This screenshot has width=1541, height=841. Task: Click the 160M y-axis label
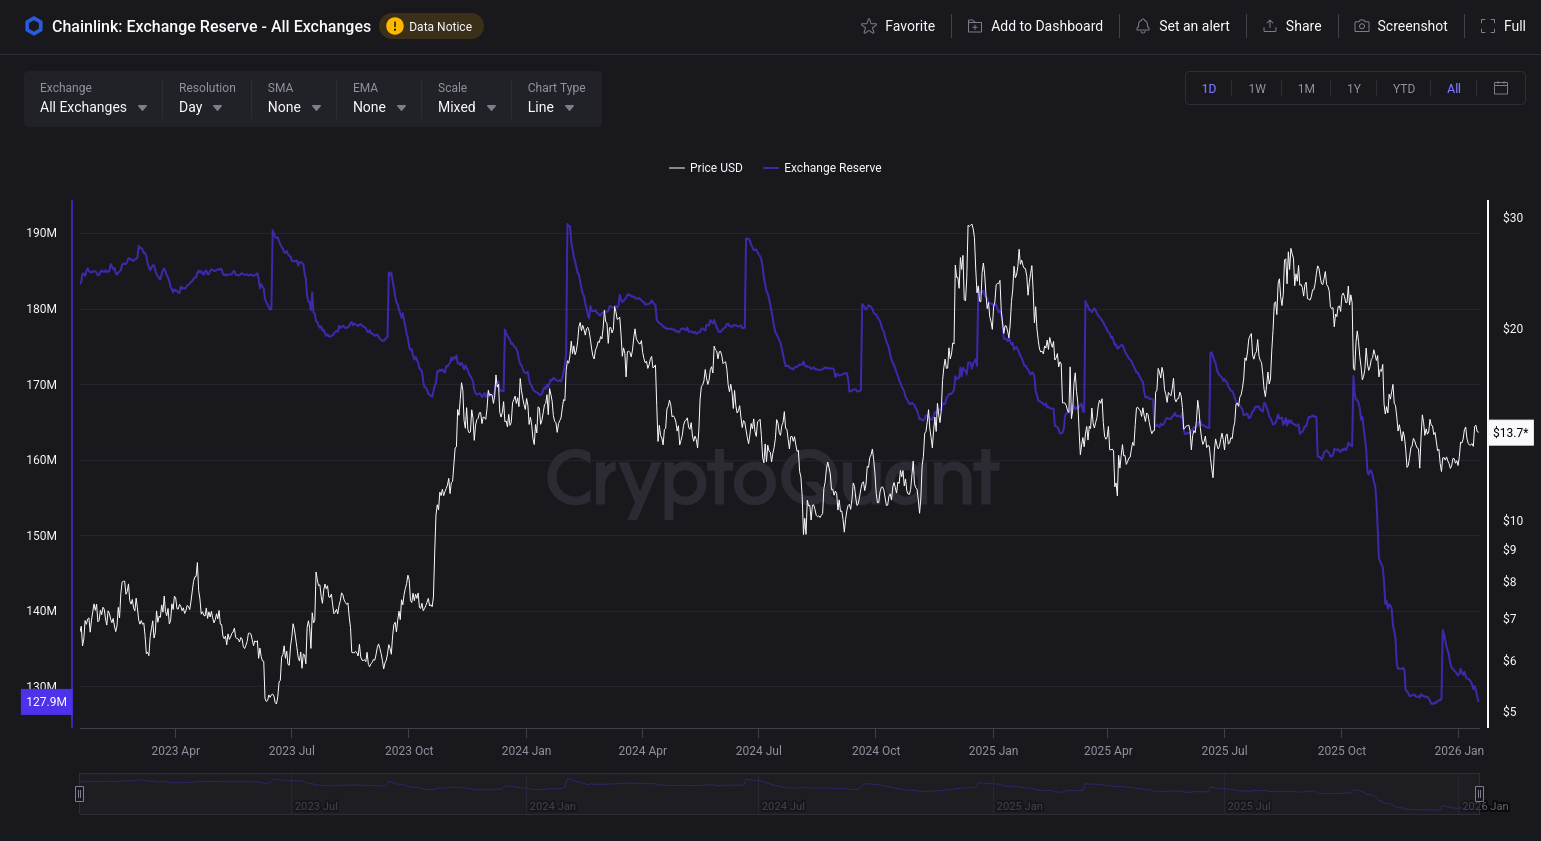42,460
